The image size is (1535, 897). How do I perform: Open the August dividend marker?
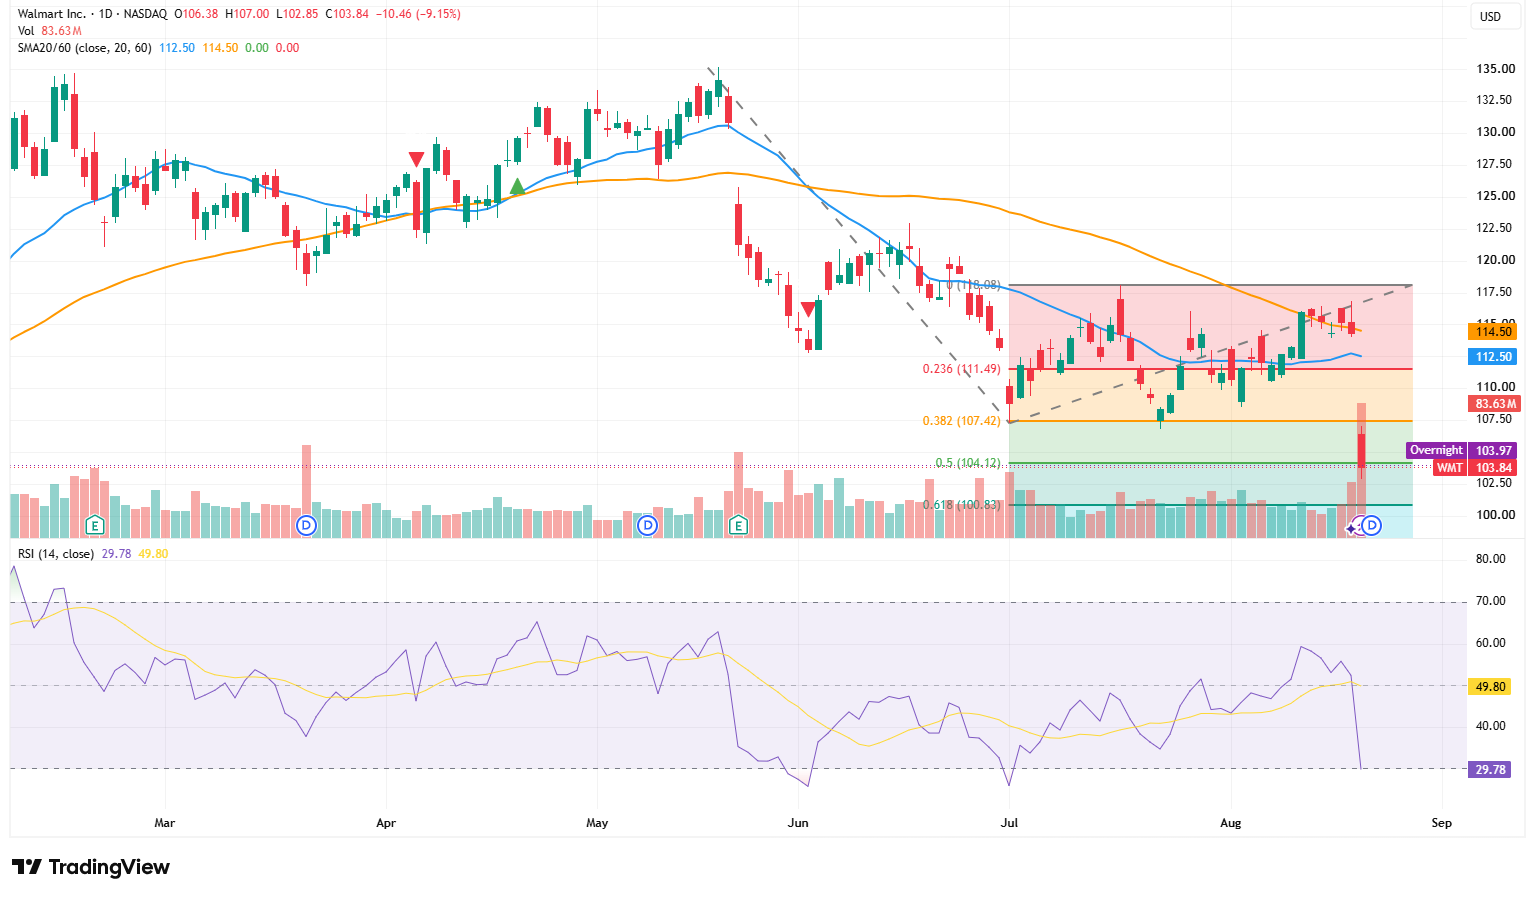click(x=1372, y=525)
